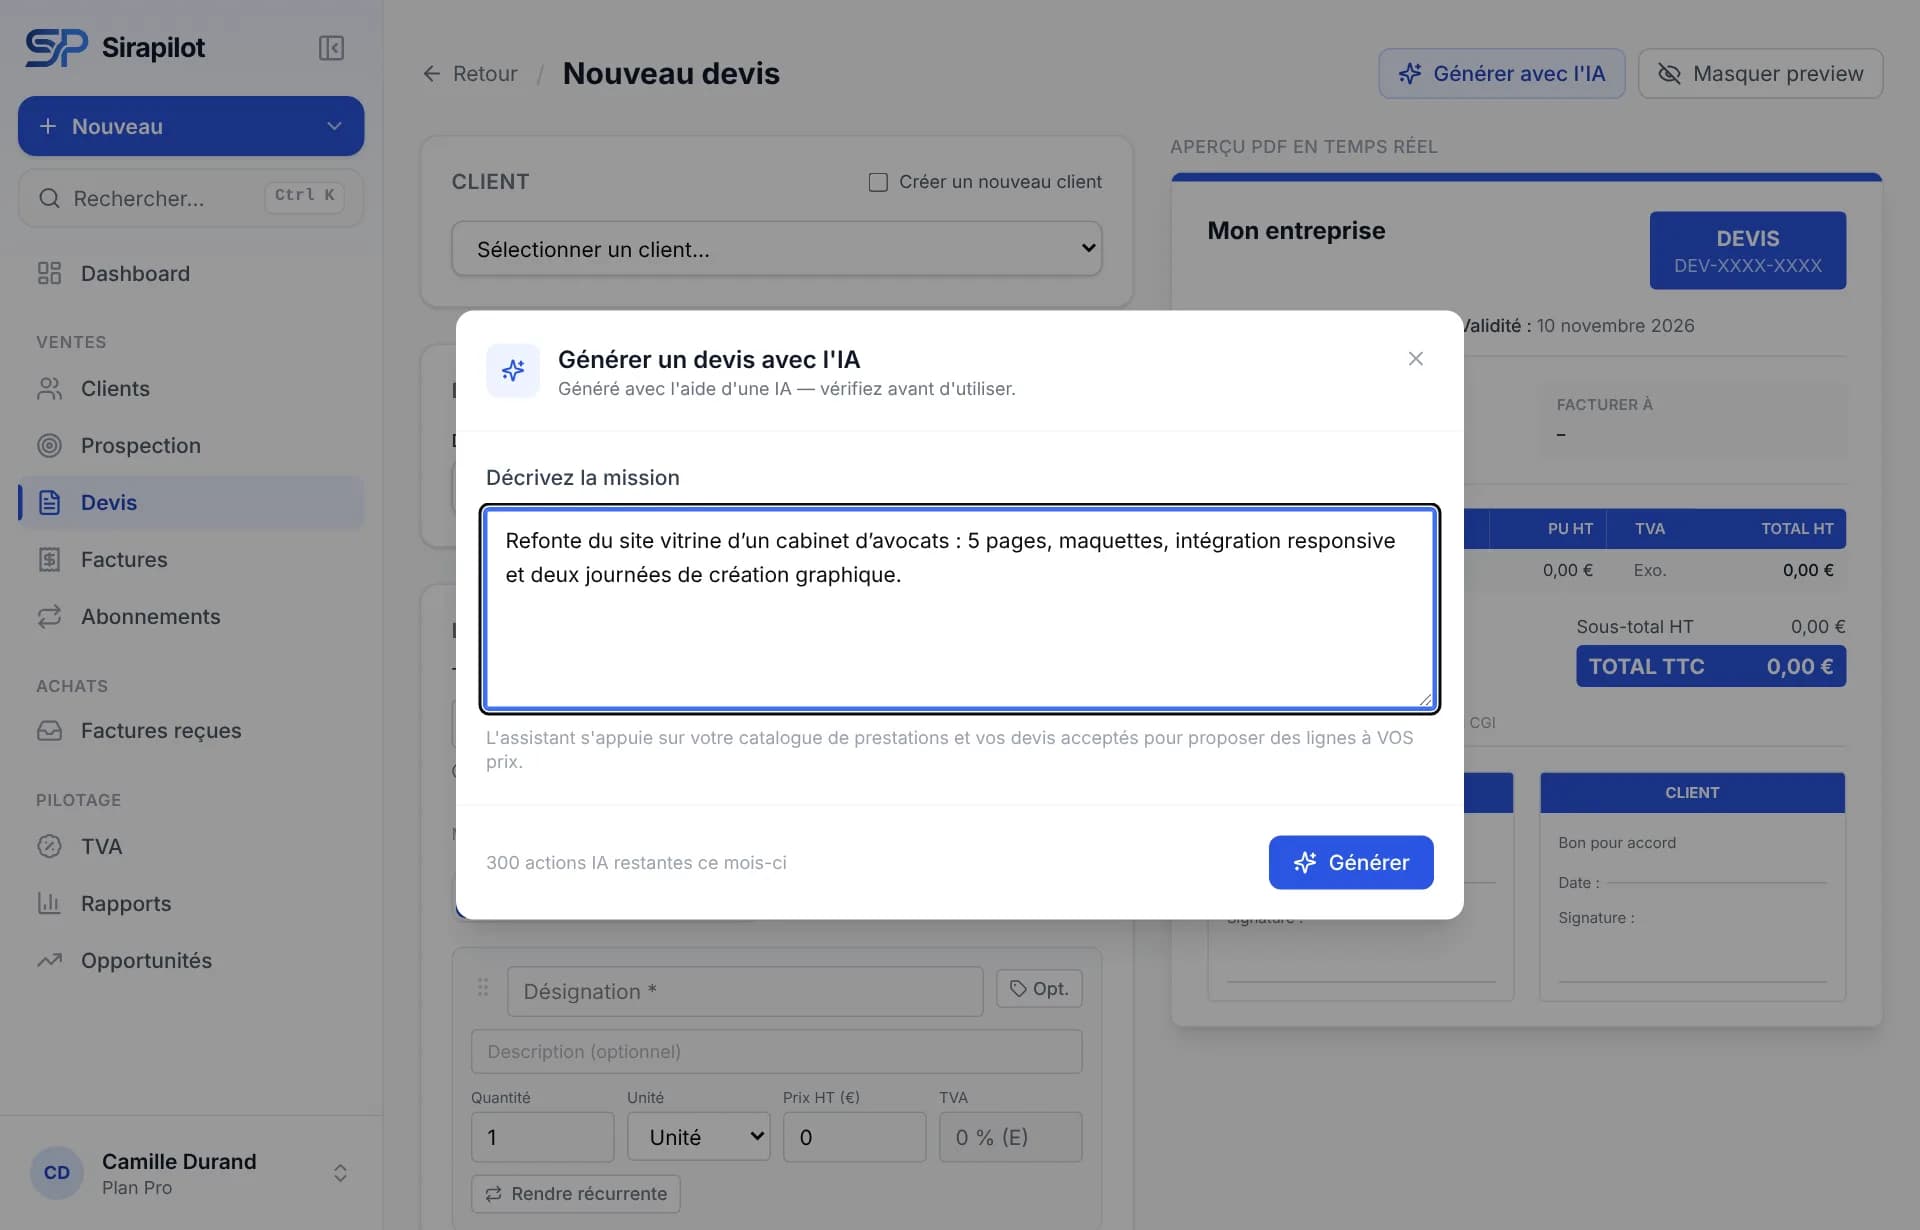This screenshot has height=1230, width=1920.
Task: Click the textarea resize grip corner
Action: coord(1425,699)
